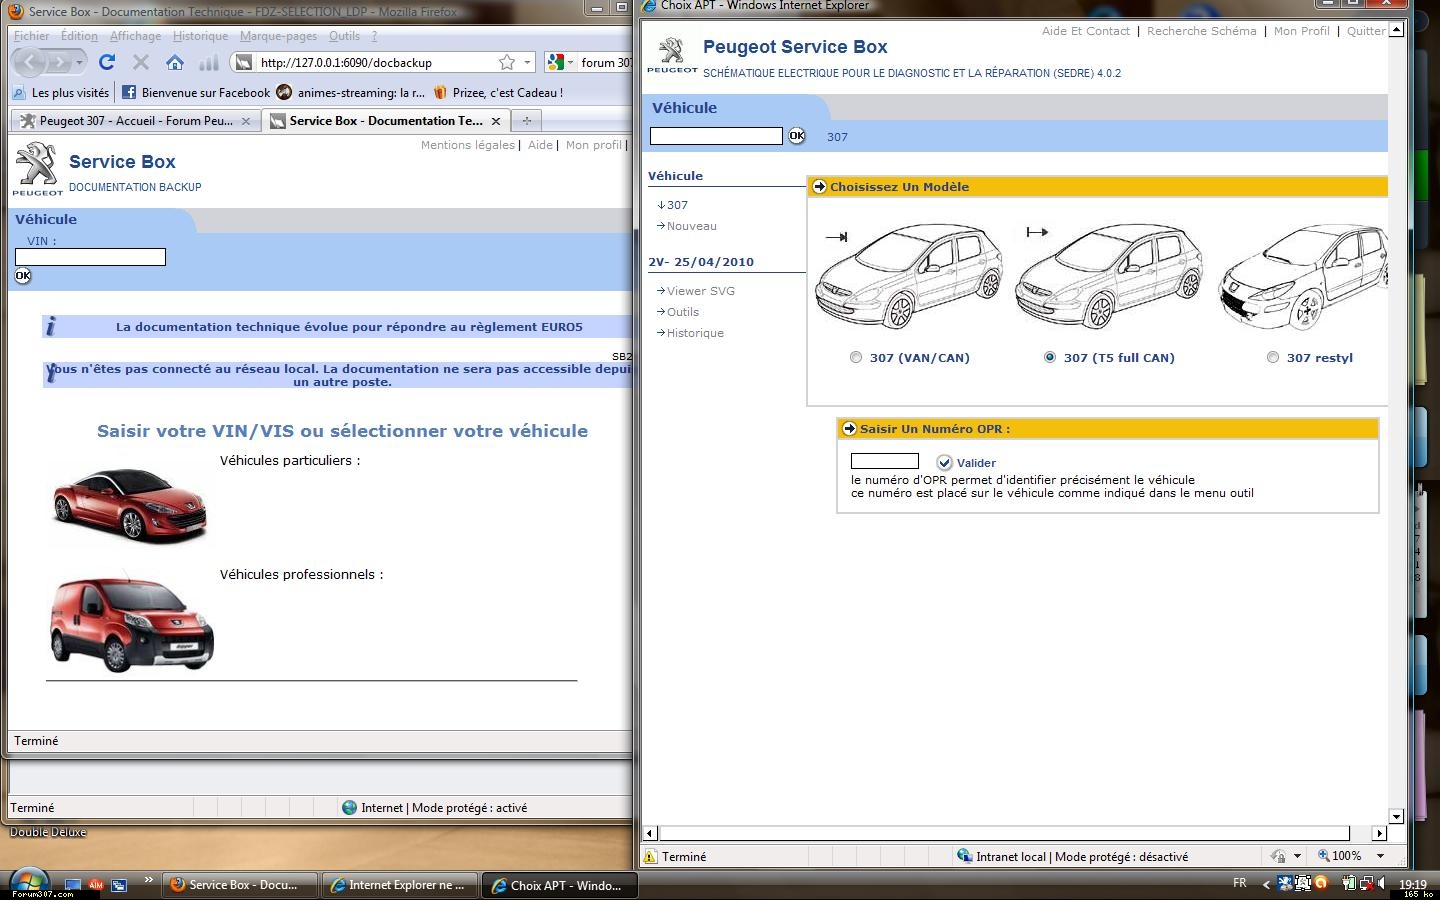Click Peugeot lion logo in Firefox page
This screenshot has height=900, width=1440.
click(x=38, y=167)
